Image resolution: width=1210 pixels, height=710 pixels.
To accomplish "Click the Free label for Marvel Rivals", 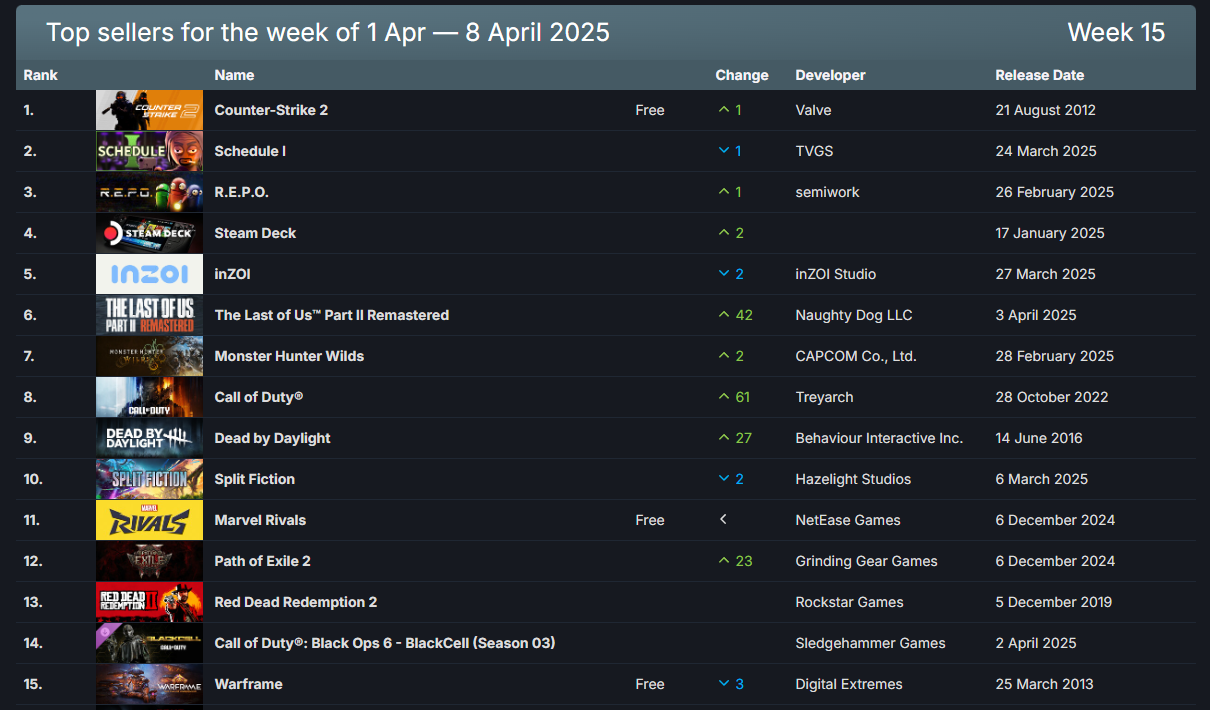I will tap(650, 520).
